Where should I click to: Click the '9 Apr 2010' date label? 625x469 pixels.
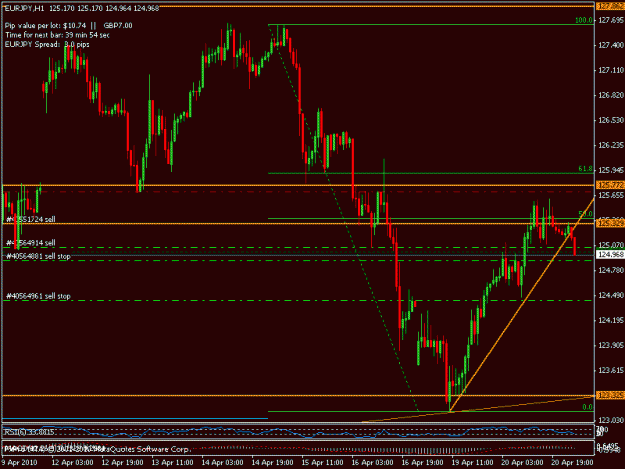19,463
